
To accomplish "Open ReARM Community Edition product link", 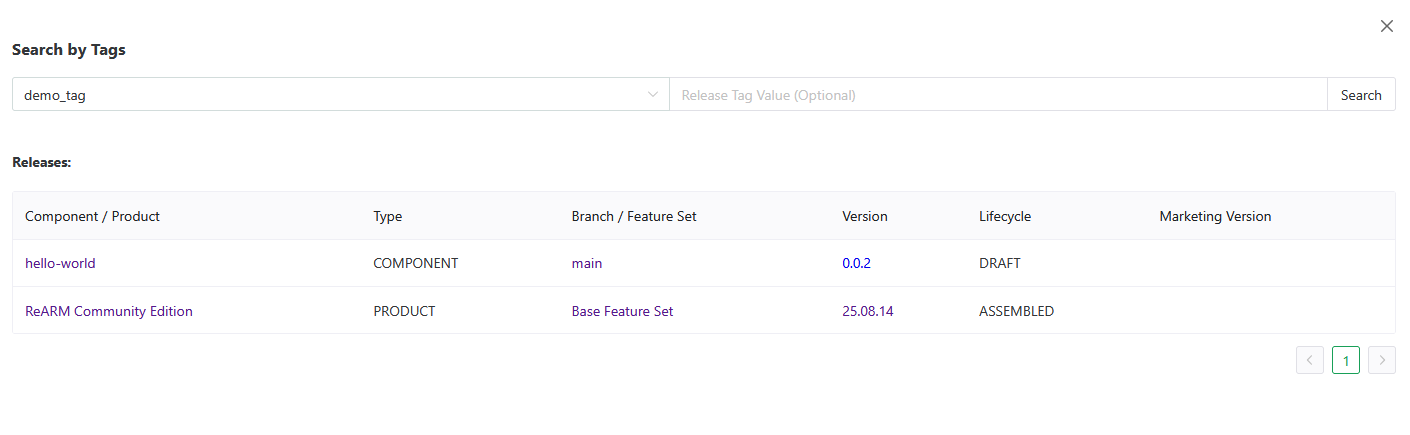I will [109, 311].
